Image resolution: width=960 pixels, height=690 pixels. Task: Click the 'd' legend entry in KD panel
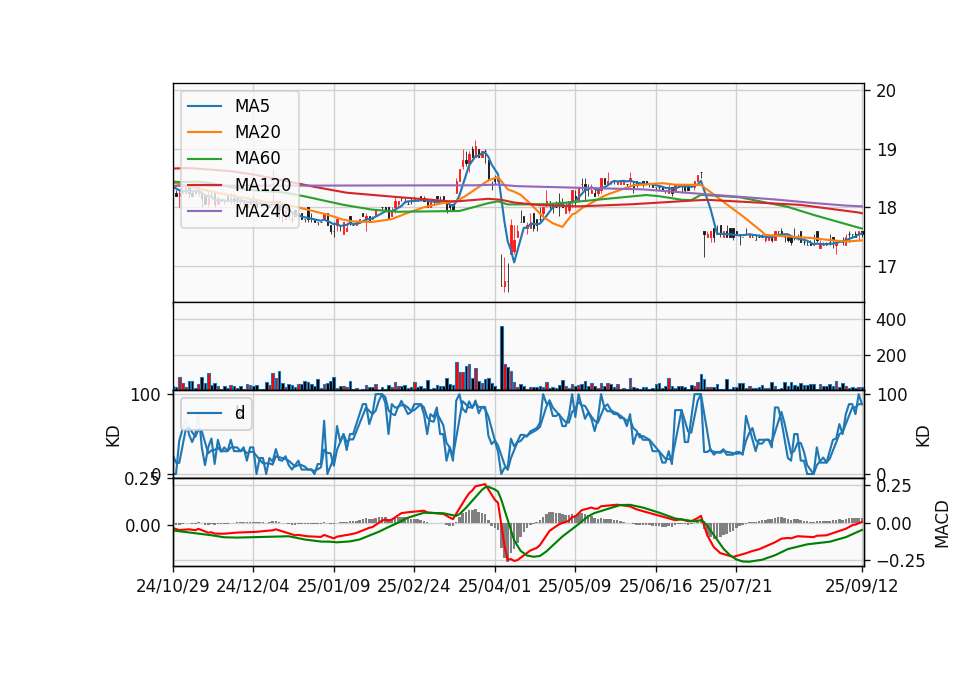tap(239, 413)
